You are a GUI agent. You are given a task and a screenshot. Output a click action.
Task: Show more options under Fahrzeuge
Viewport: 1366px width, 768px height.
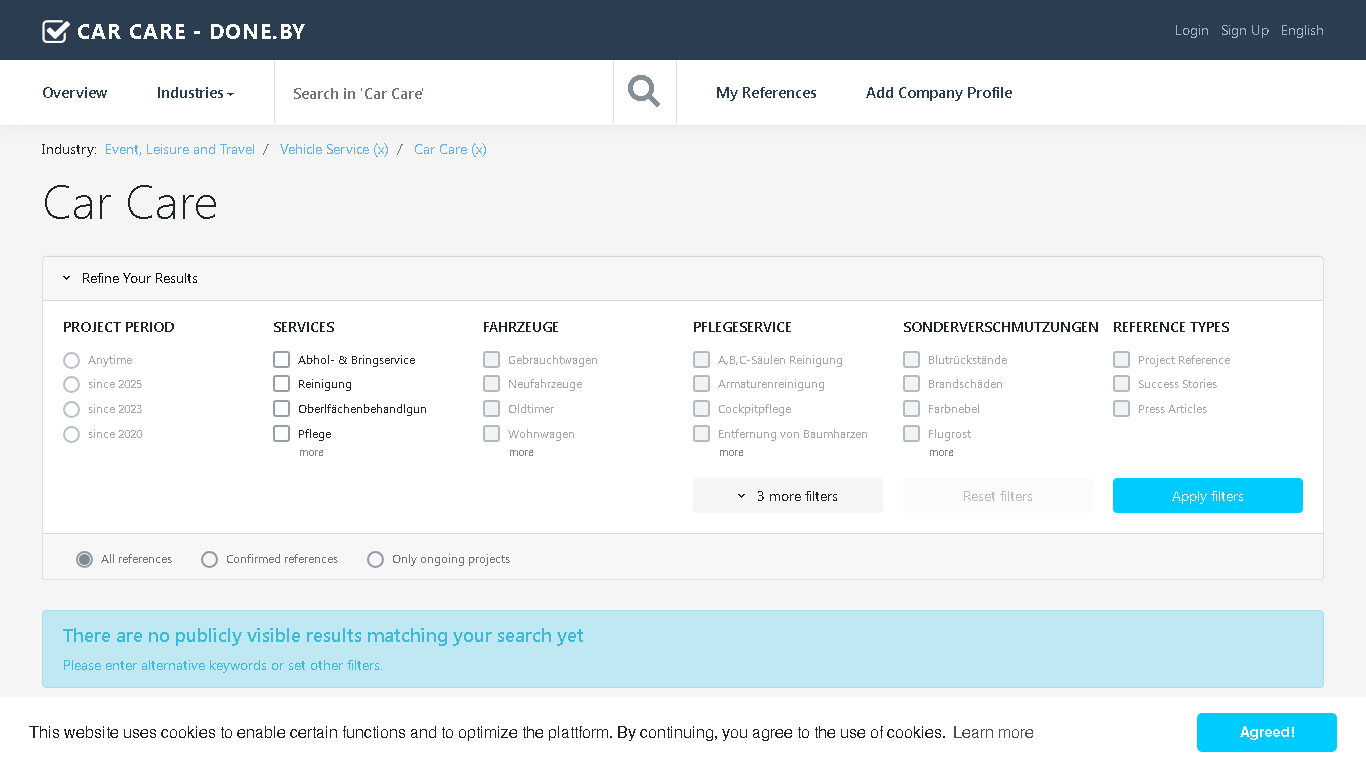coord(521,453)
